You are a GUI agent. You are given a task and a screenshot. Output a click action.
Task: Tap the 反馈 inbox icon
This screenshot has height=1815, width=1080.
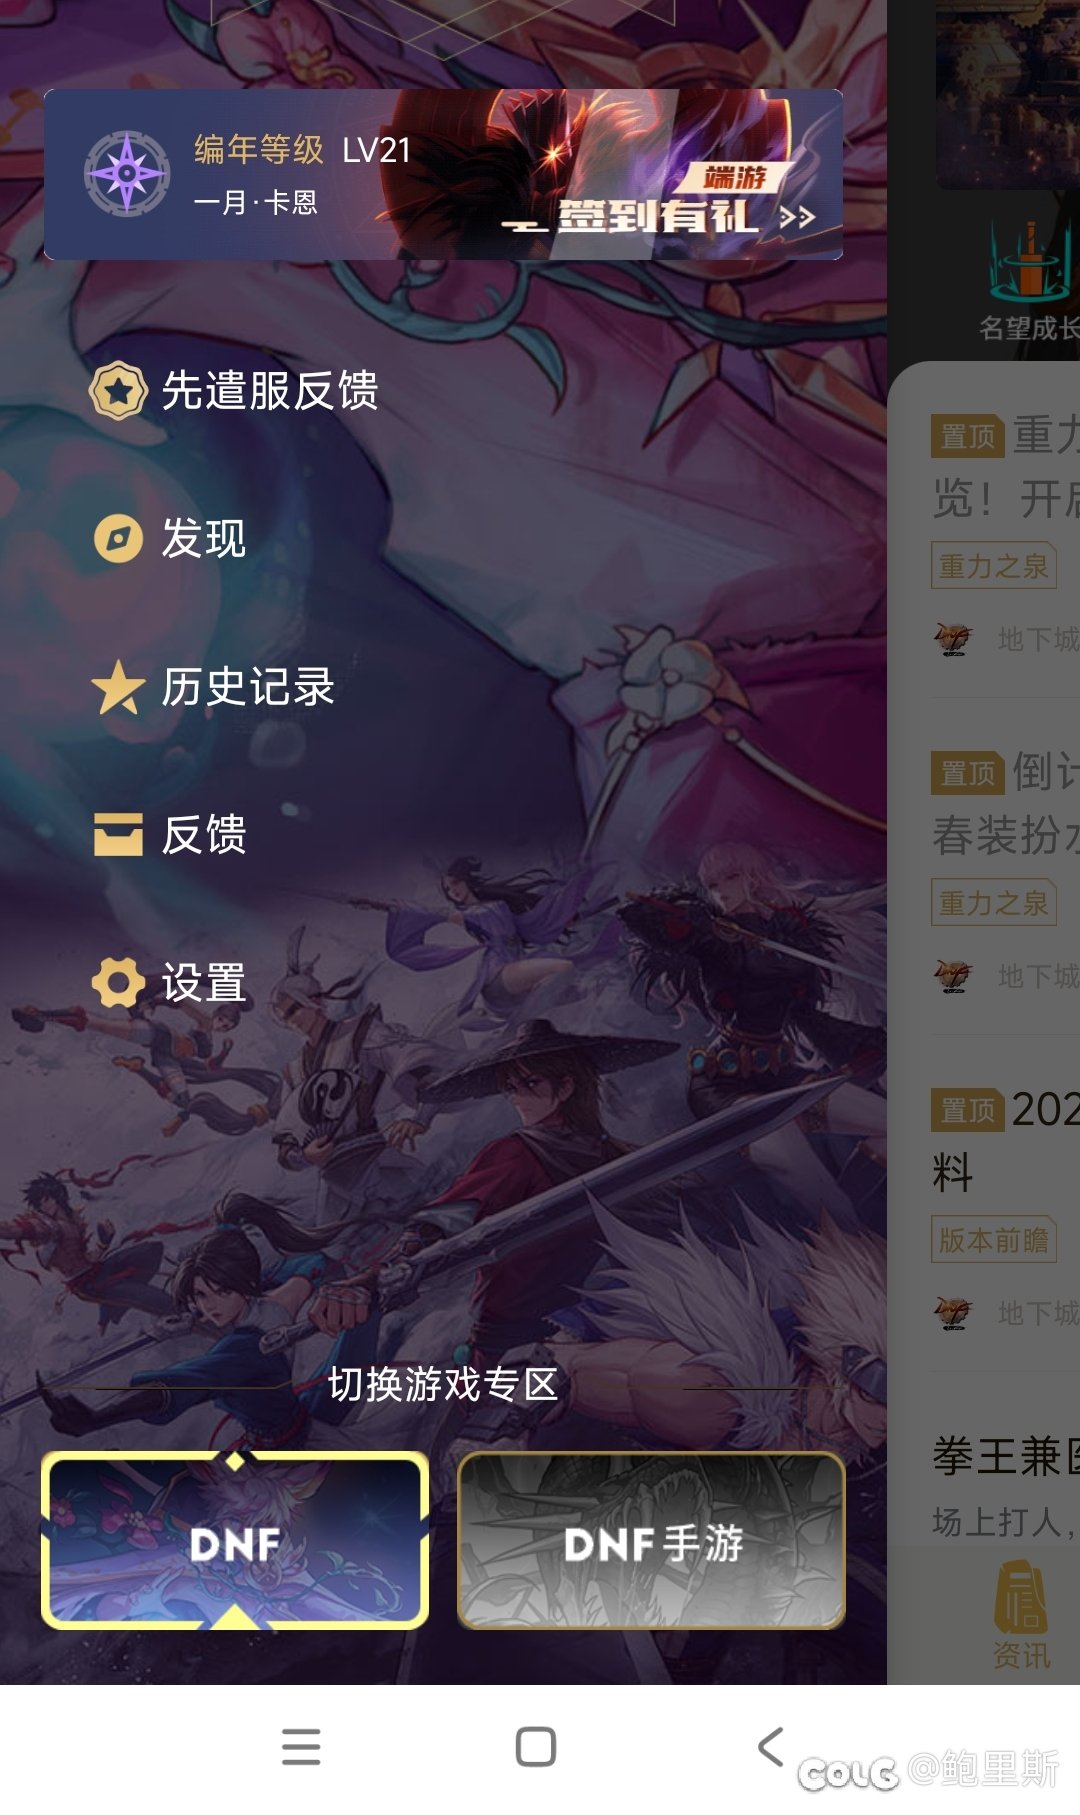pos(118,835)
